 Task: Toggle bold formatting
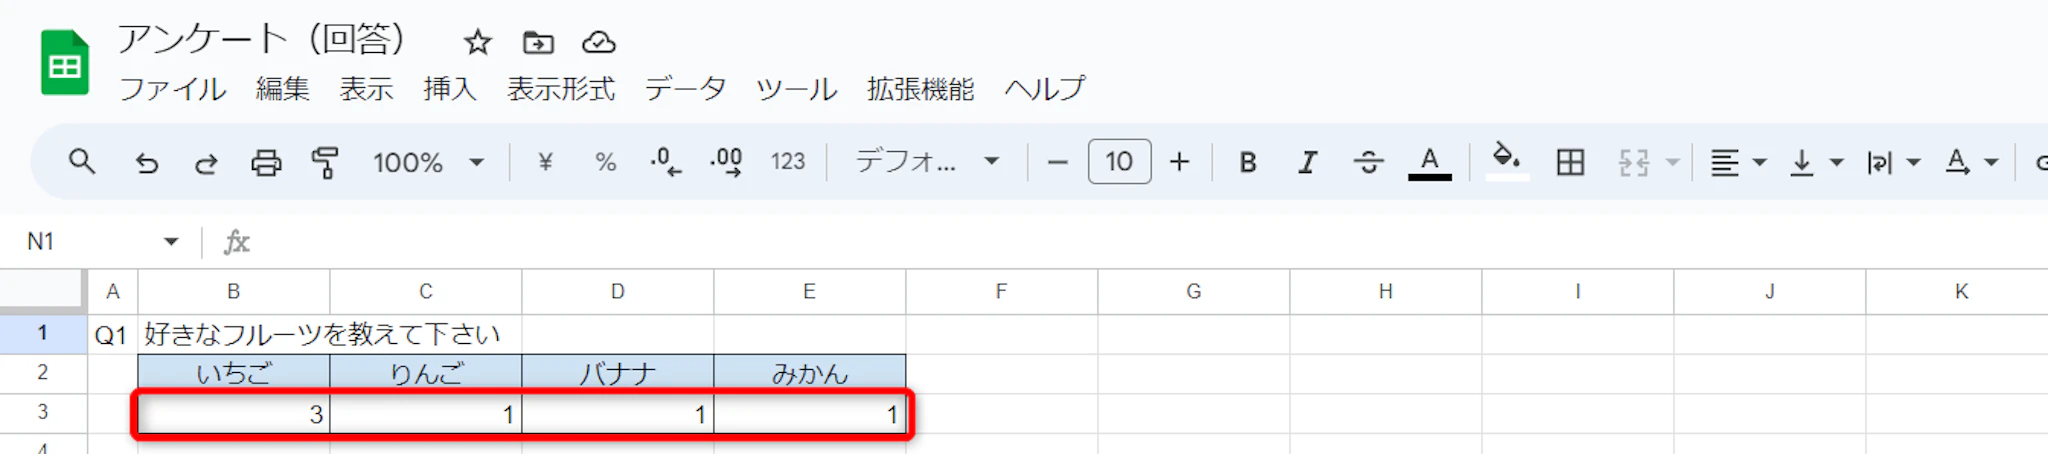[1247, 162]
